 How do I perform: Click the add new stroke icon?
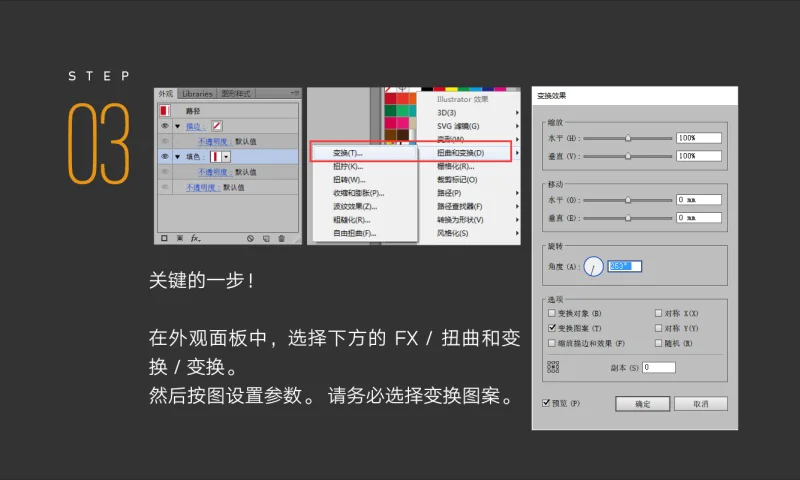164,238
